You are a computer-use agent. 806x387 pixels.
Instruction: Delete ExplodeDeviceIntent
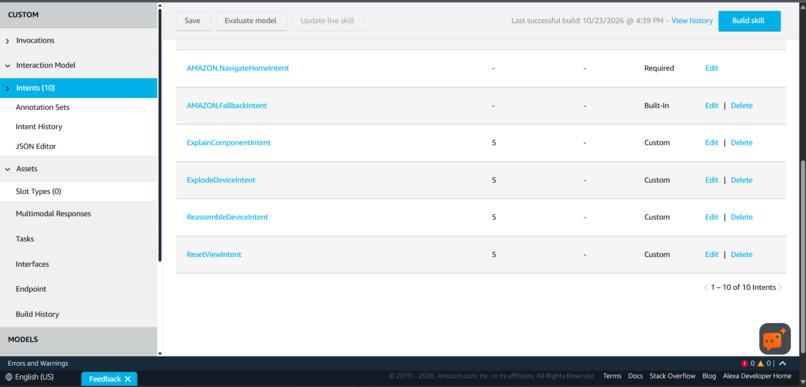click(742, 180)
